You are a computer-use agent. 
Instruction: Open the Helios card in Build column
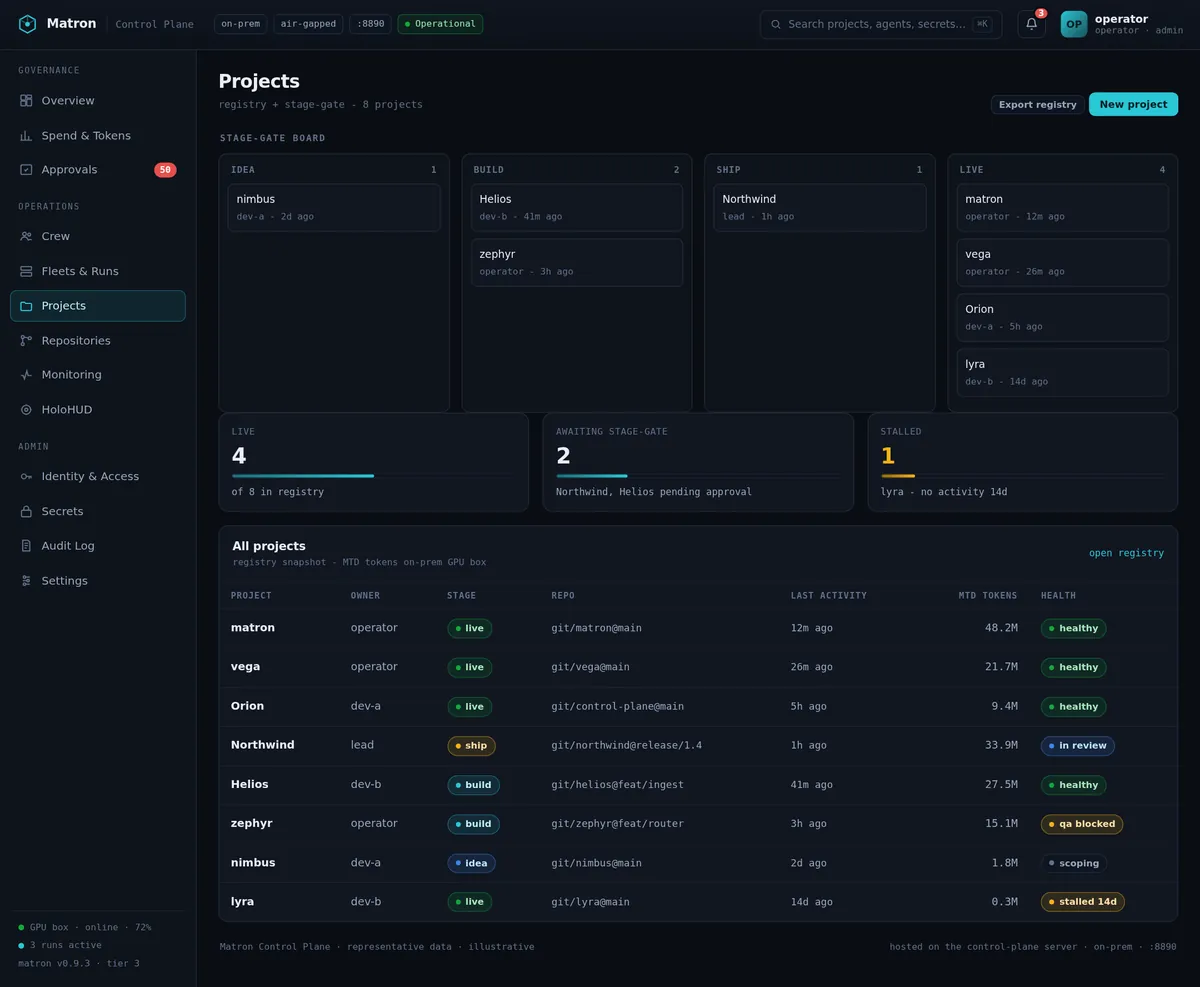tap(577, 207)
